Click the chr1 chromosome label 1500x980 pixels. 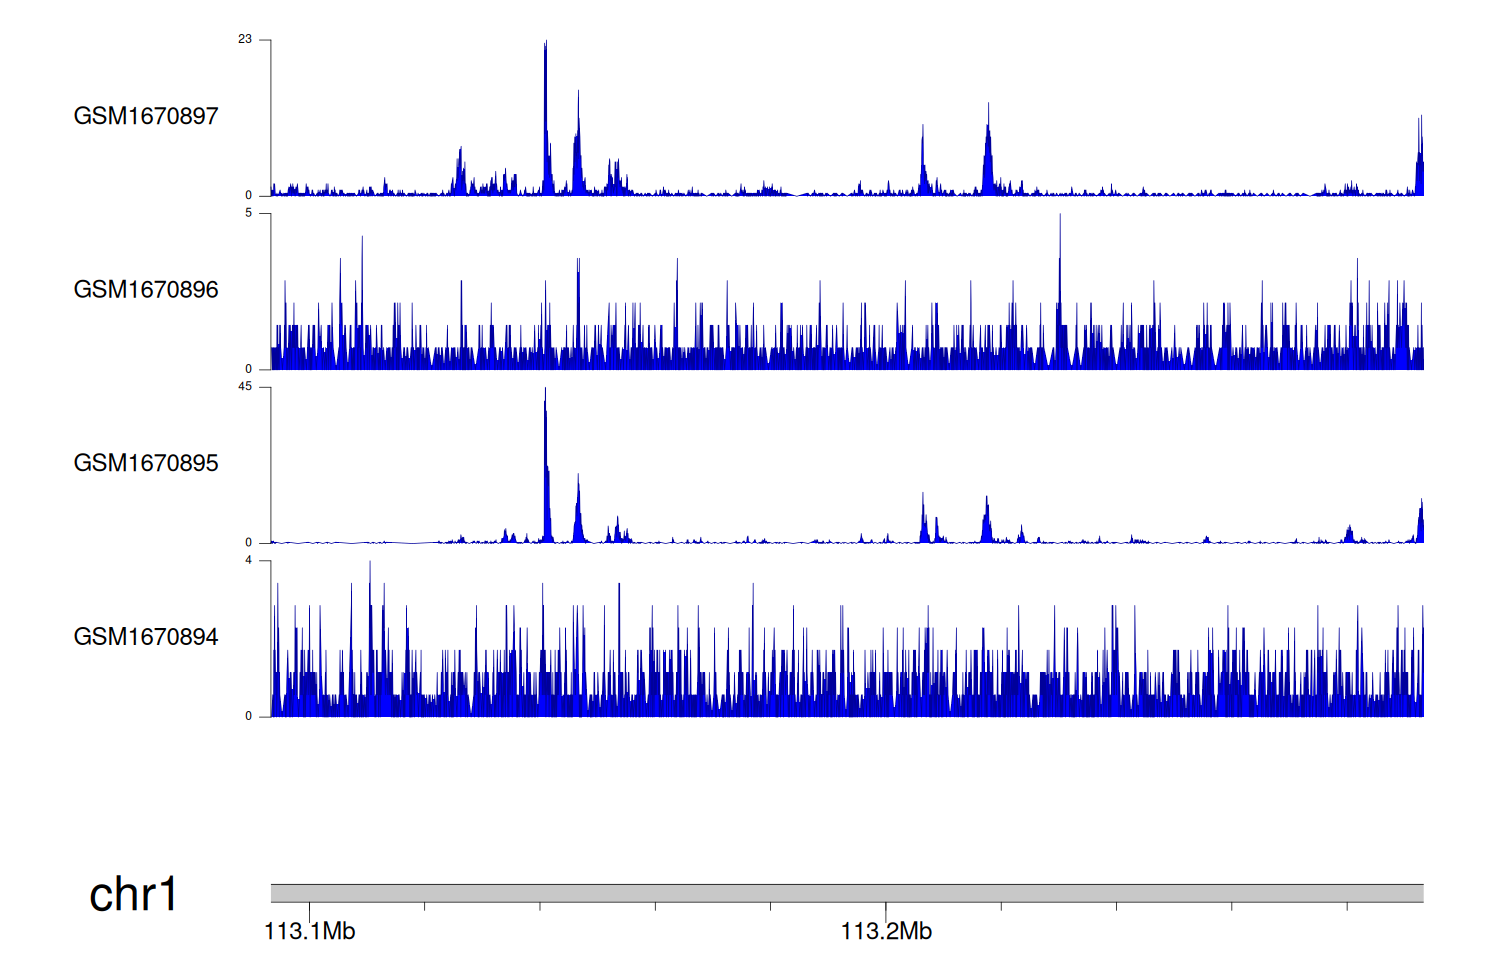pyautogui.click(x=133, y=894)
